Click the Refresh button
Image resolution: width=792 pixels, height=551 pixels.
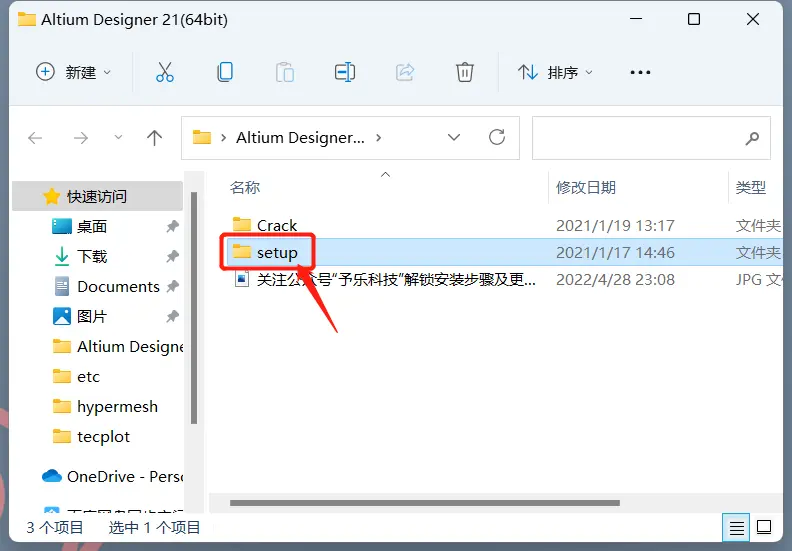click(x=497, y=137)
